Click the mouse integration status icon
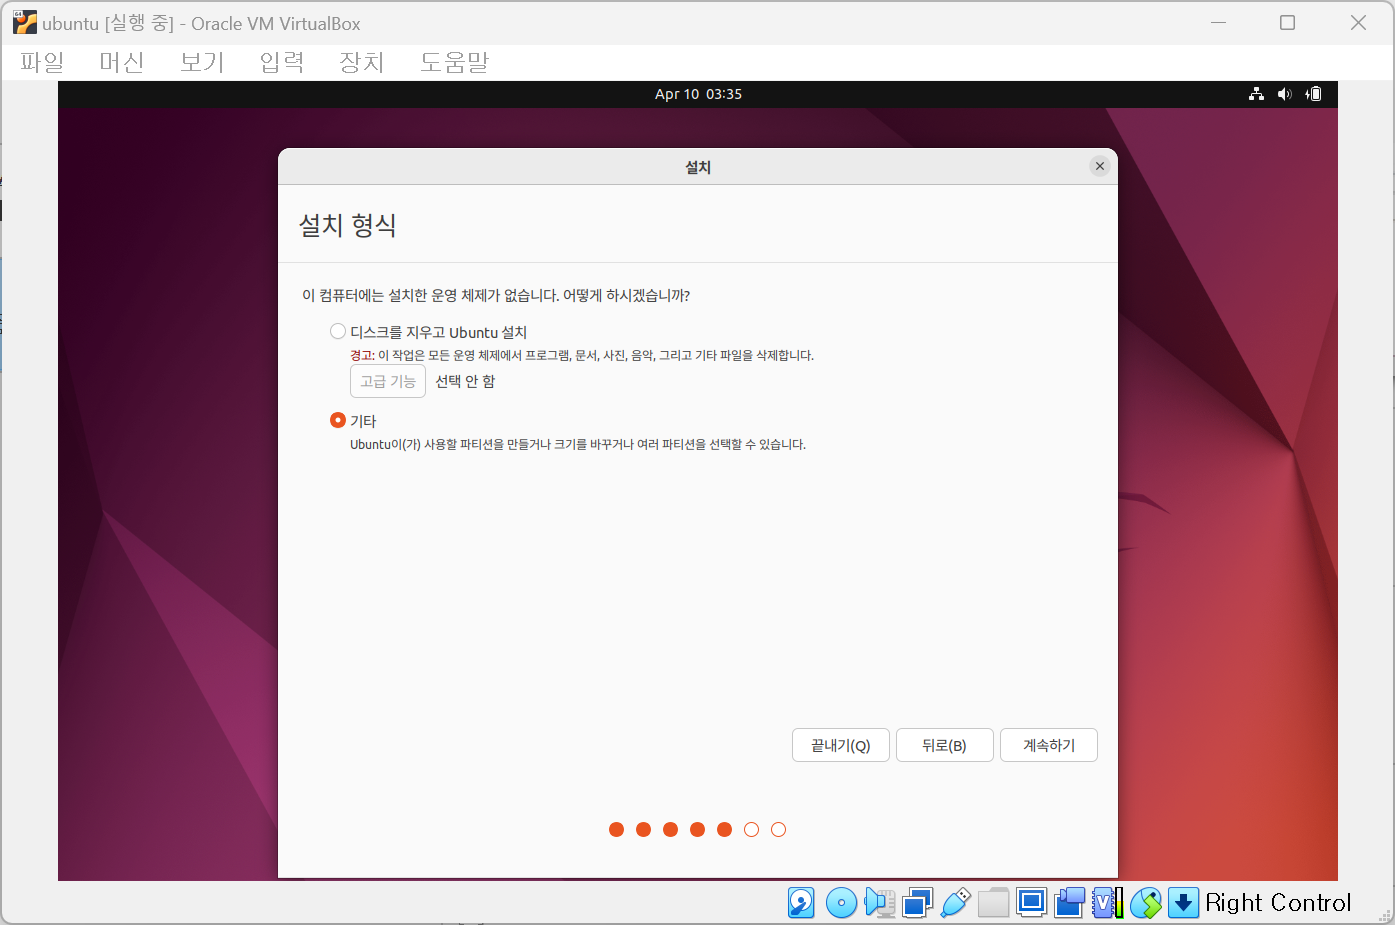1395x925 pixels. pyautogui.click(x=1146, y=903)
